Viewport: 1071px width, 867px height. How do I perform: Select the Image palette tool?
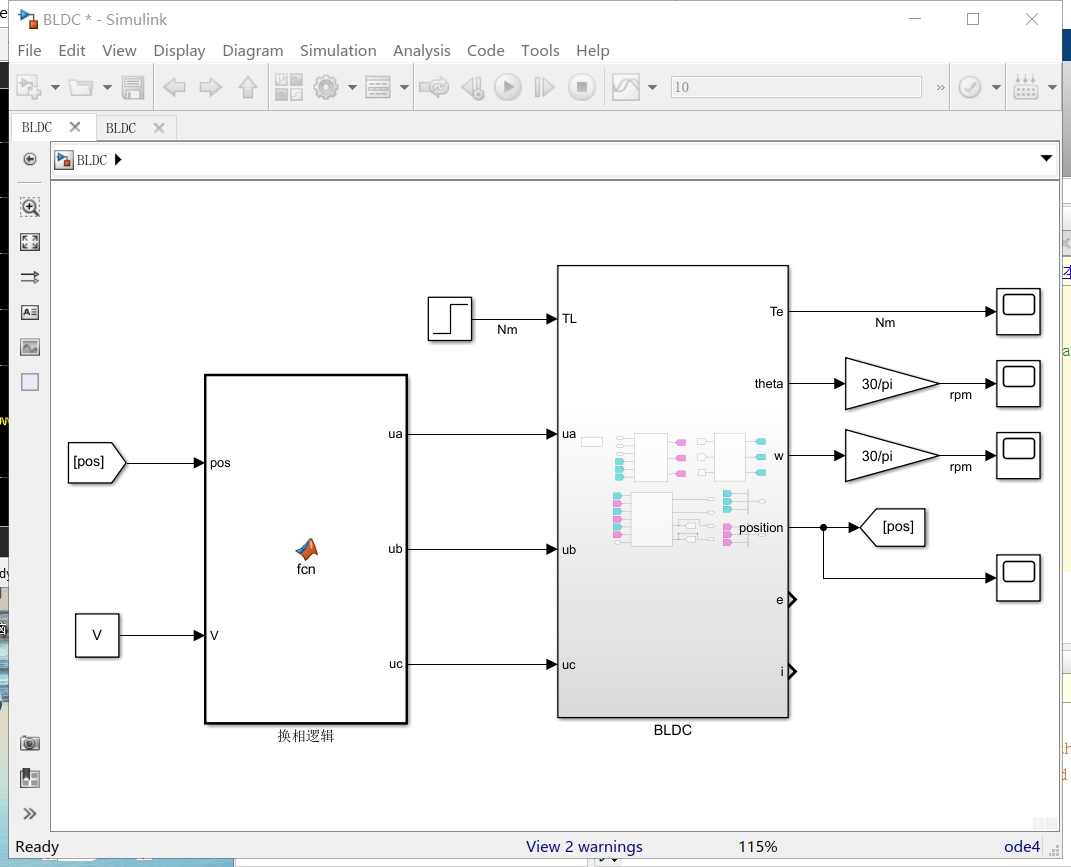29,347
